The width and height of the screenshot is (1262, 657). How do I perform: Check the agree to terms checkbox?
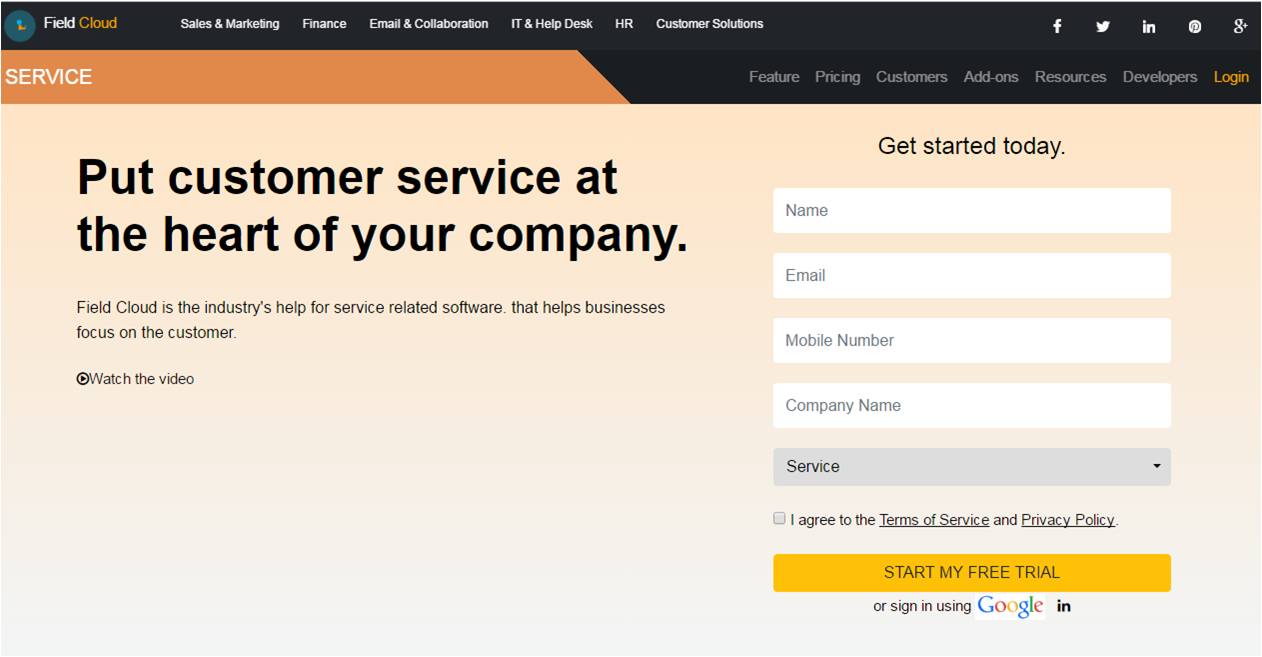(x=780, y=518)
